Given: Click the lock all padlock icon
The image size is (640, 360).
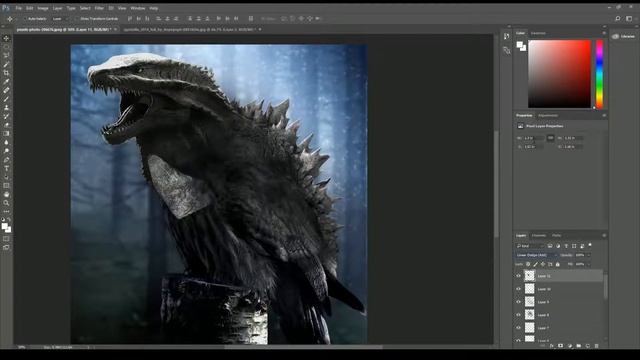Looking at the screenshot, I should point(558,264).
